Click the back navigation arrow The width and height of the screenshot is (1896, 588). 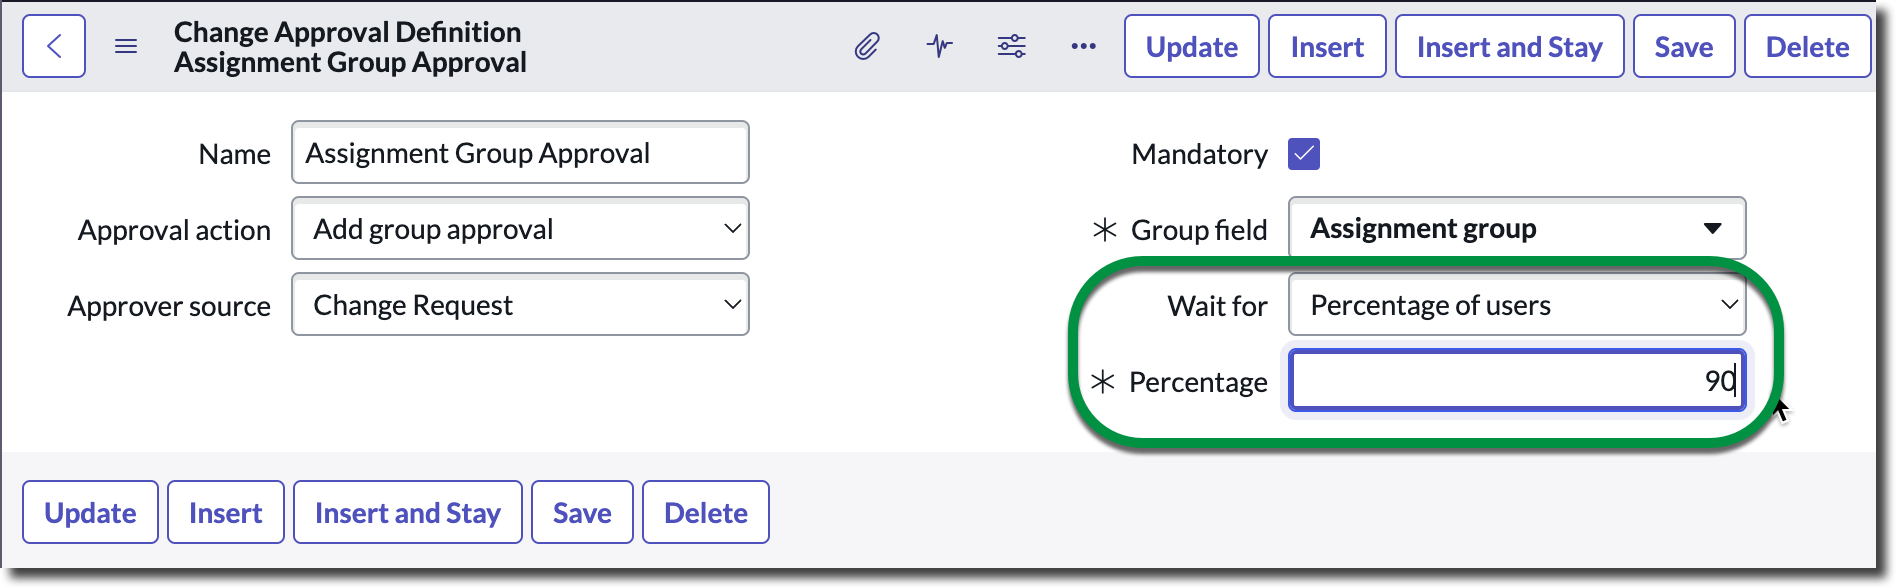click(54, 45)
